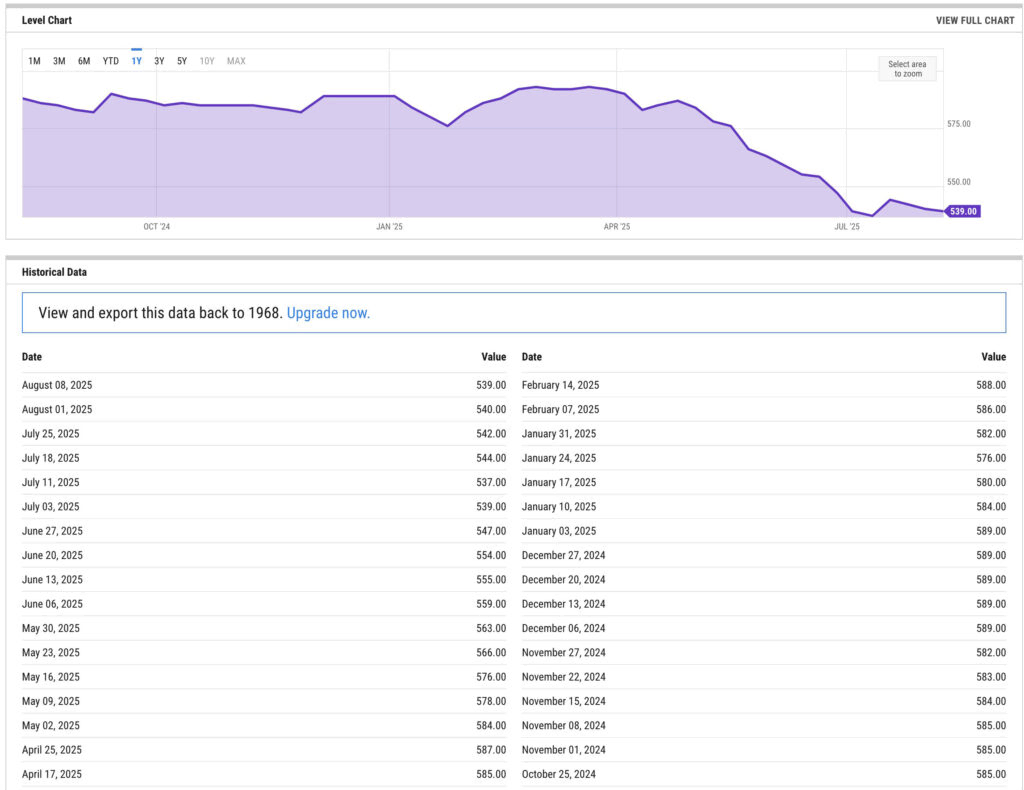Screen dimensions: 1024x790
Task: Click the 540.00 value for August 01
Action: coord(491,409)
